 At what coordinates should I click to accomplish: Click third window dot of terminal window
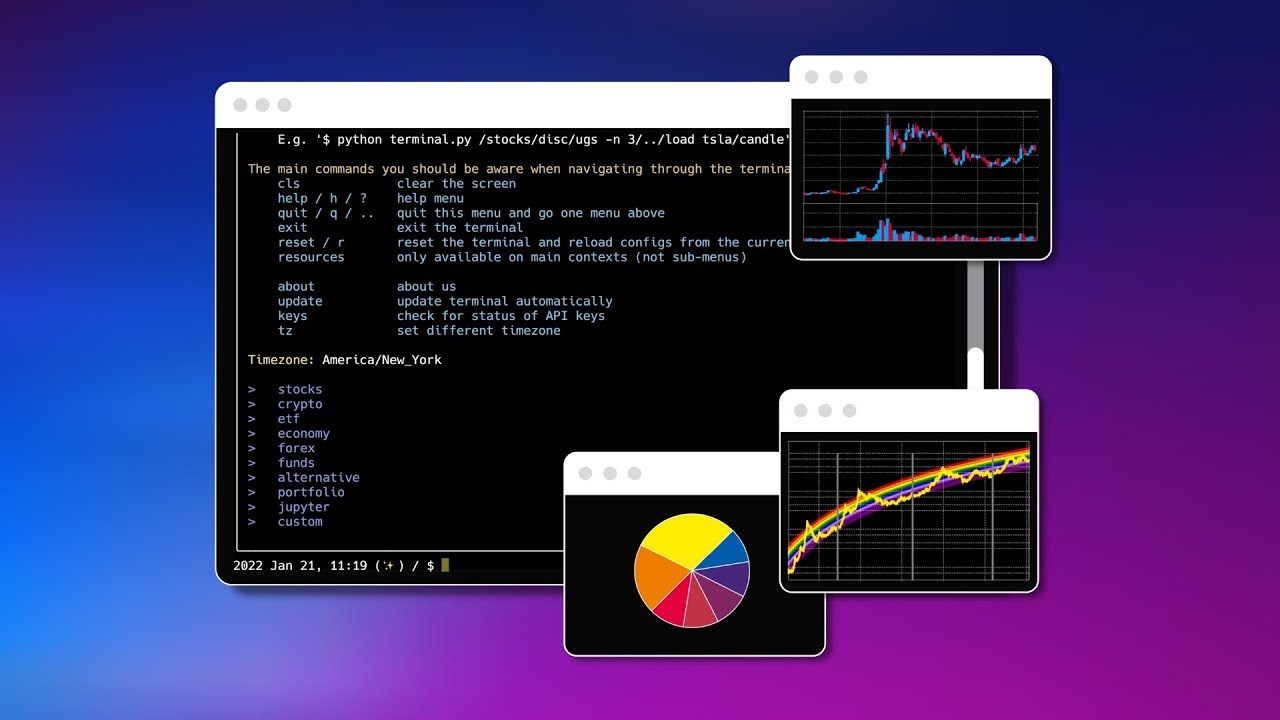coord(284,105)
